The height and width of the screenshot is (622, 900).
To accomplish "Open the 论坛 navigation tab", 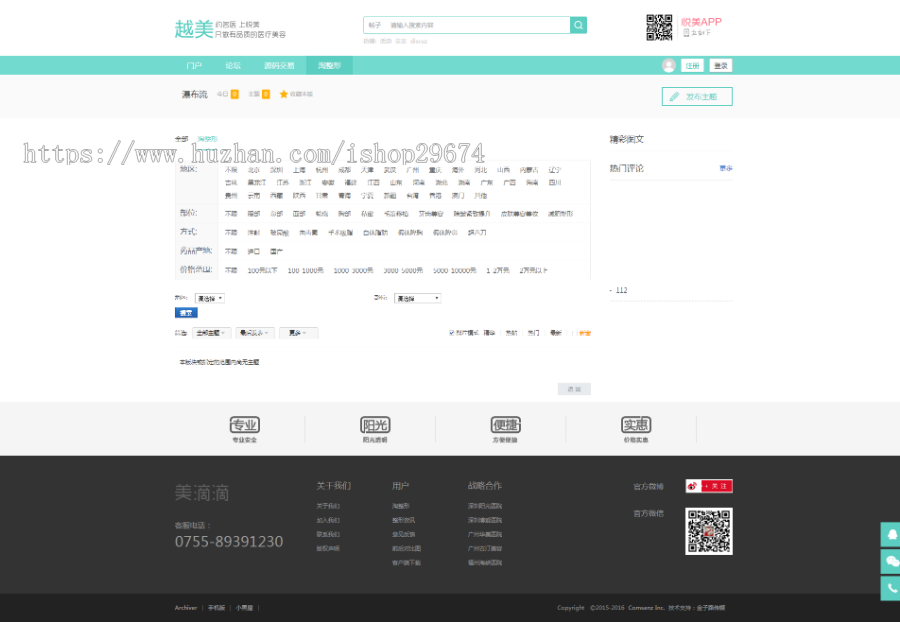I will pos(233,65).
